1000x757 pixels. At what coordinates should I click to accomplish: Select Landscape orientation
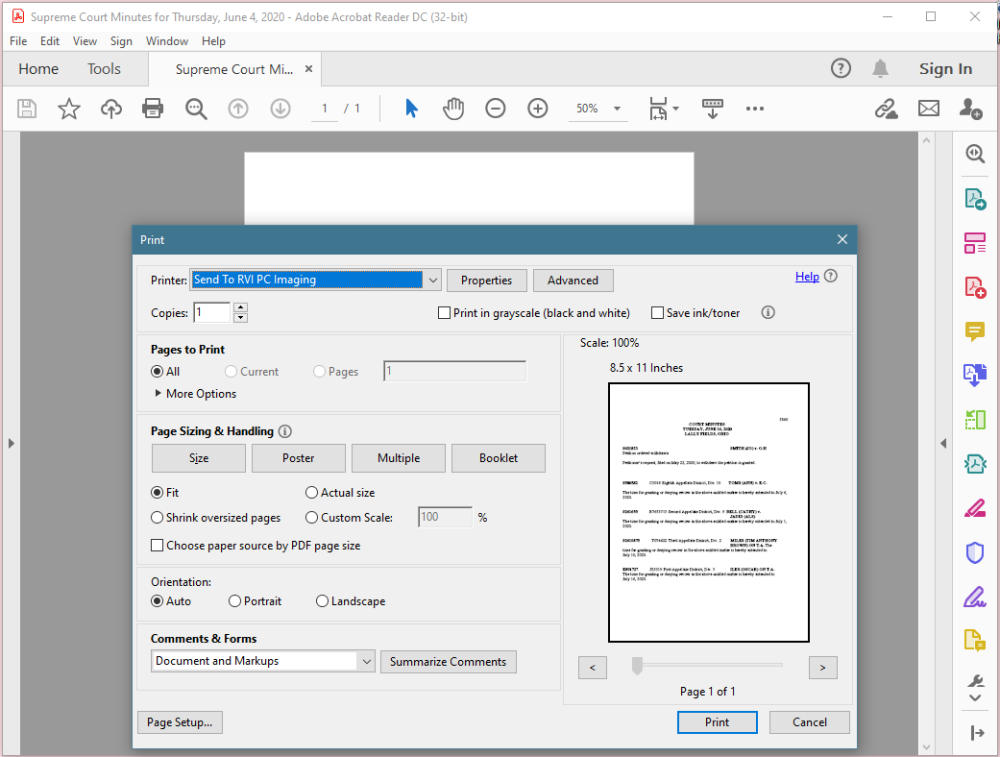point(322,601)
